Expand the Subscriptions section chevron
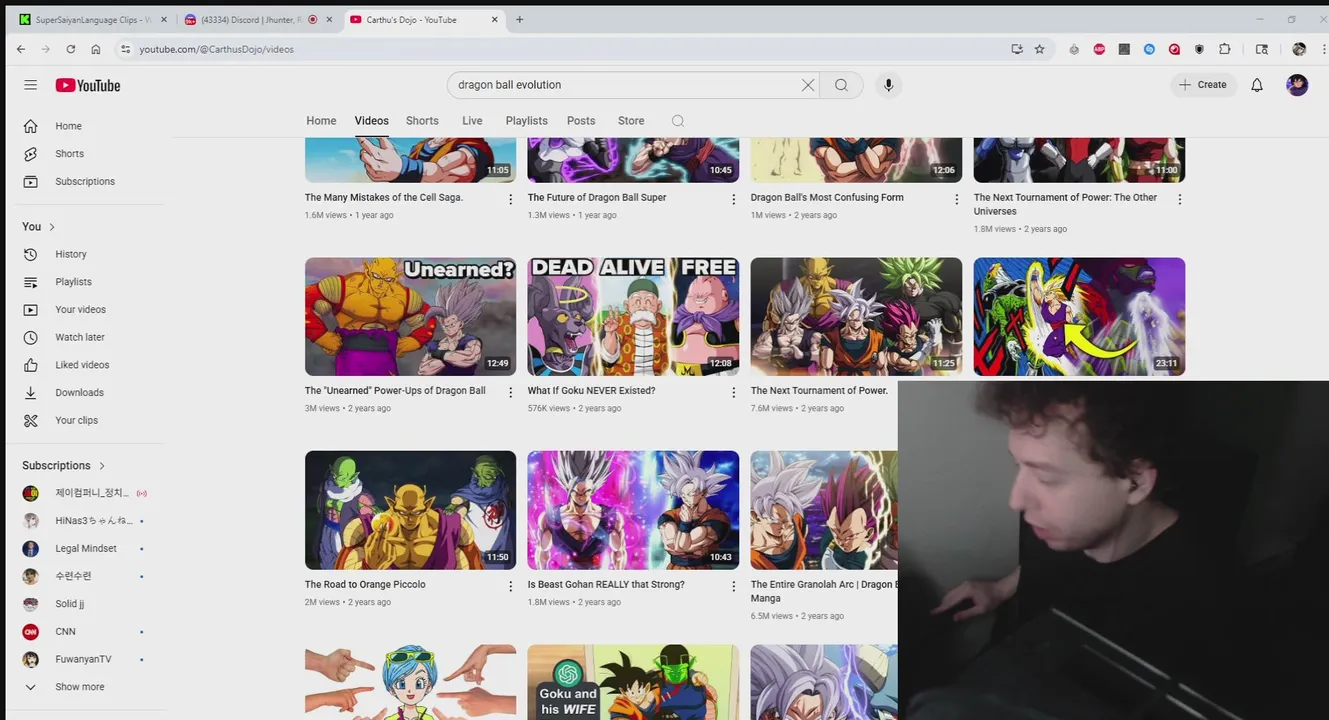 [x=102, y=466]
